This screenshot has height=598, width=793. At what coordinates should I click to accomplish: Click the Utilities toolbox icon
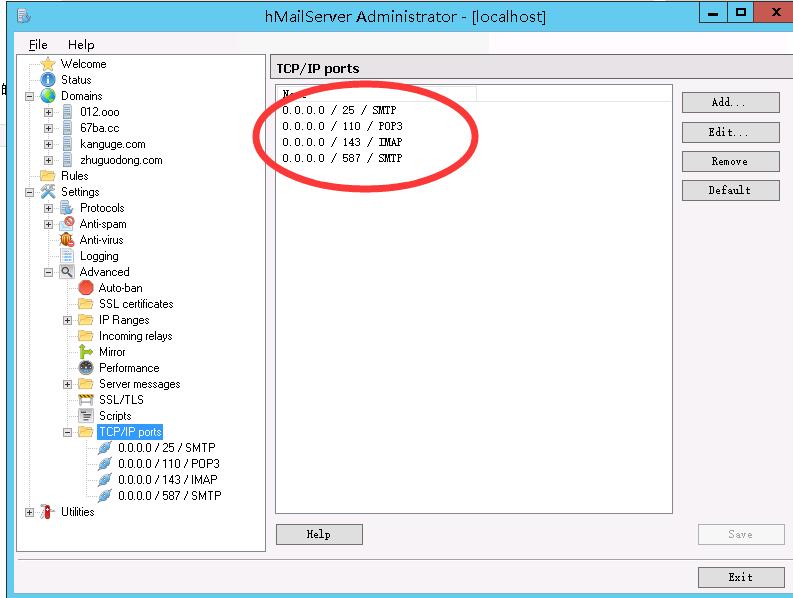tap(47, 512)
